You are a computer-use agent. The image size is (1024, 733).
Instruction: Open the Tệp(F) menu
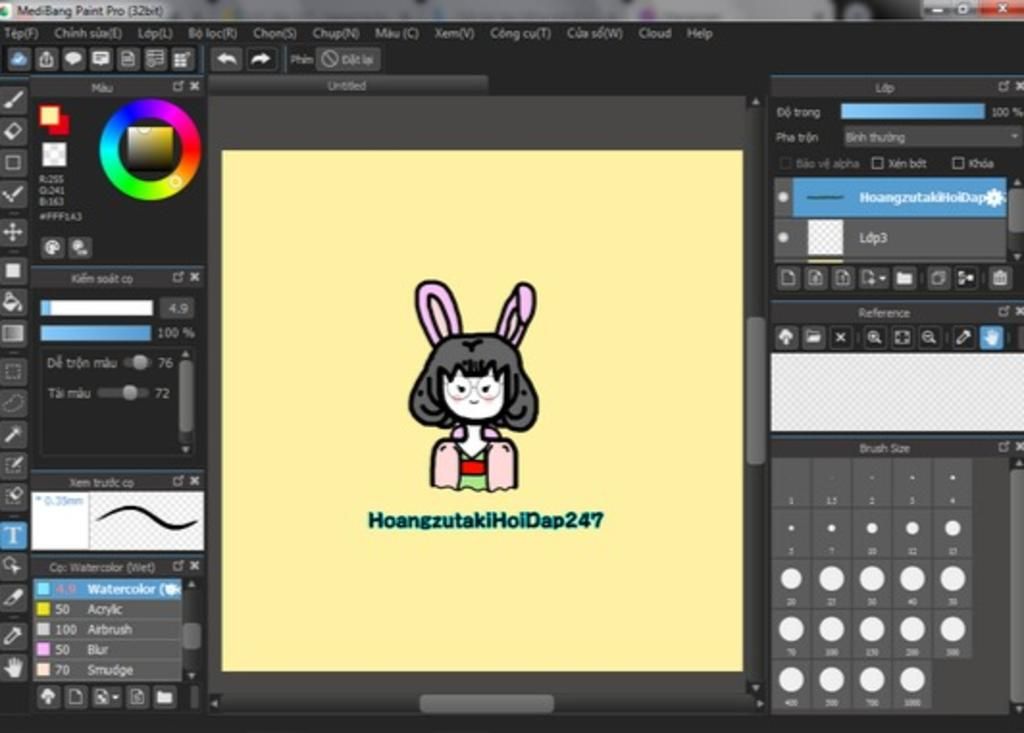(20, 33)
